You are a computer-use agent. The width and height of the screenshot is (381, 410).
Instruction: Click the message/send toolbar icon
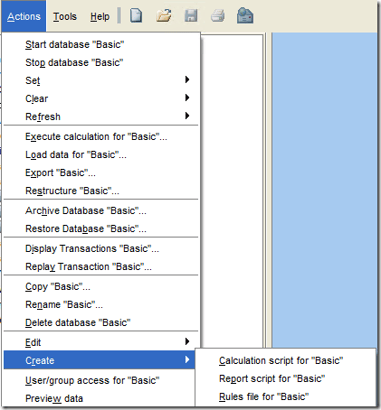pyautogui.click(x=245, y=16)
